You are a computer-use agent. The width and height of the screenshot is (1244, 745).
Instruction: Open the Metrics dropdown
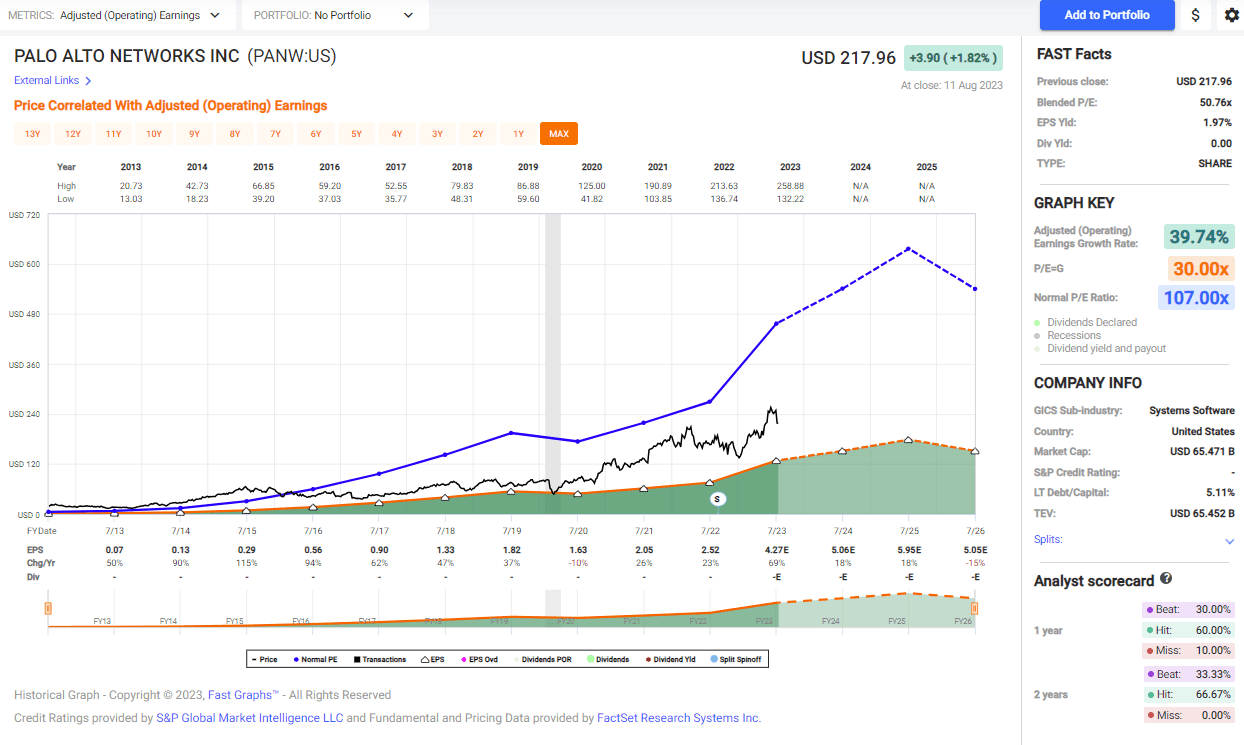click(x=119, y=15)
